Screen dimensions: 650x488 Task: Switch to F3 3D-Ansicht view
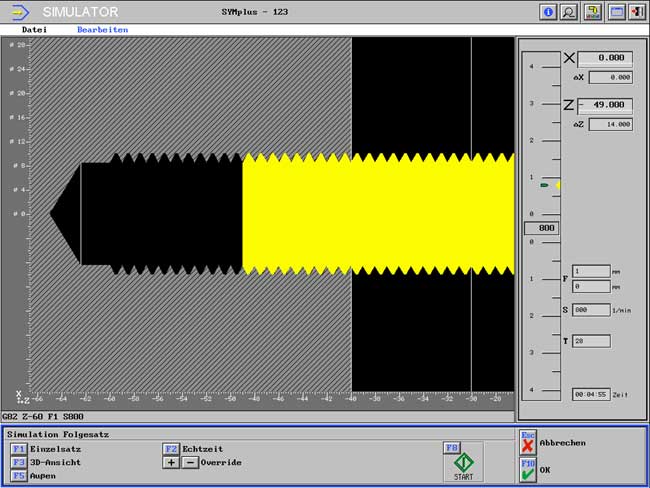(x=19, y=463)
